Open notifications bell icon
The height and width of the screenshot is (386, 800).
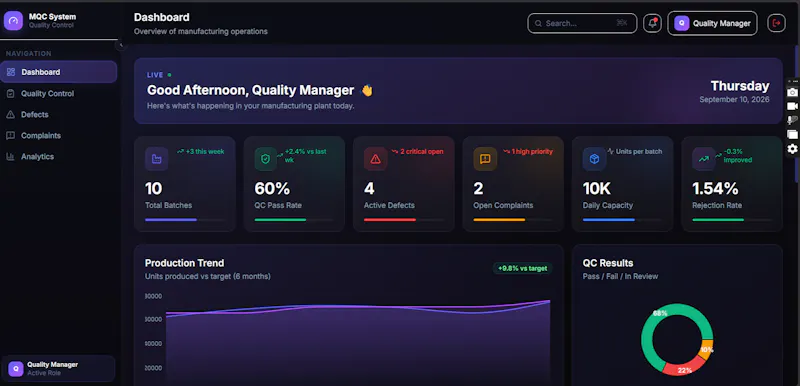tap(652, 23)
